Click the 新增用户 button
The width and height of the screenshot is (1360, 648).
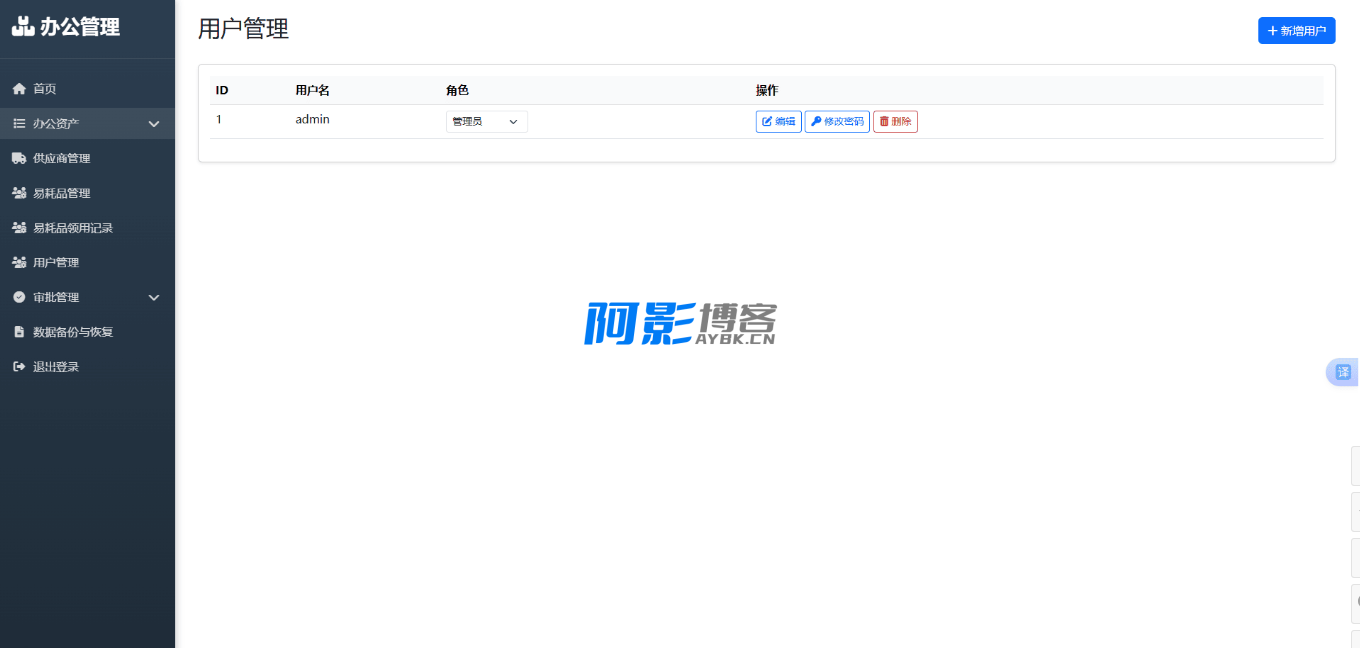pos(1296,31)
